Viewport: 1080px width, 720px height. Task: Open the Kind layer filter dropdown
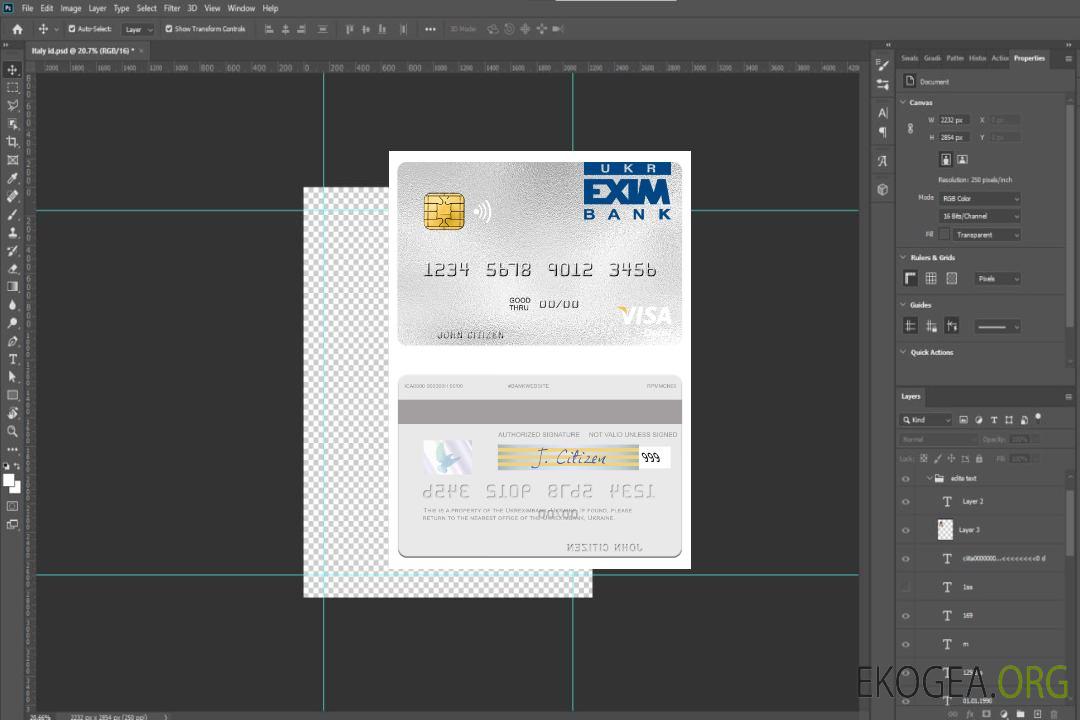(x=926, y=420)
